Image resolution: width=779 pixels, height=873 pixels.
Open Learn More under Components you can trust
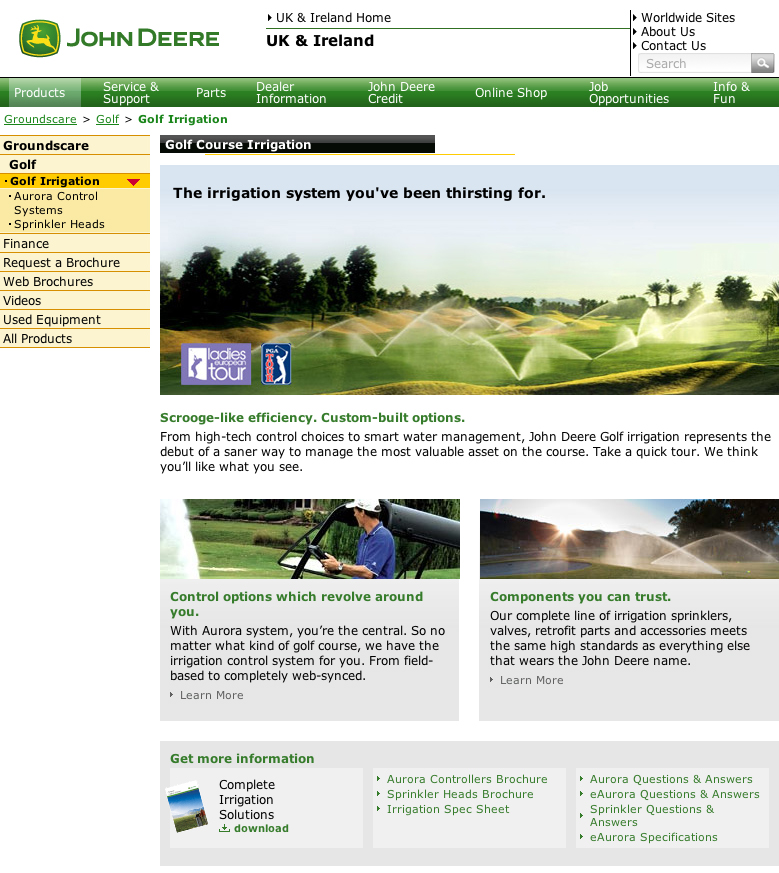point(531,680)
